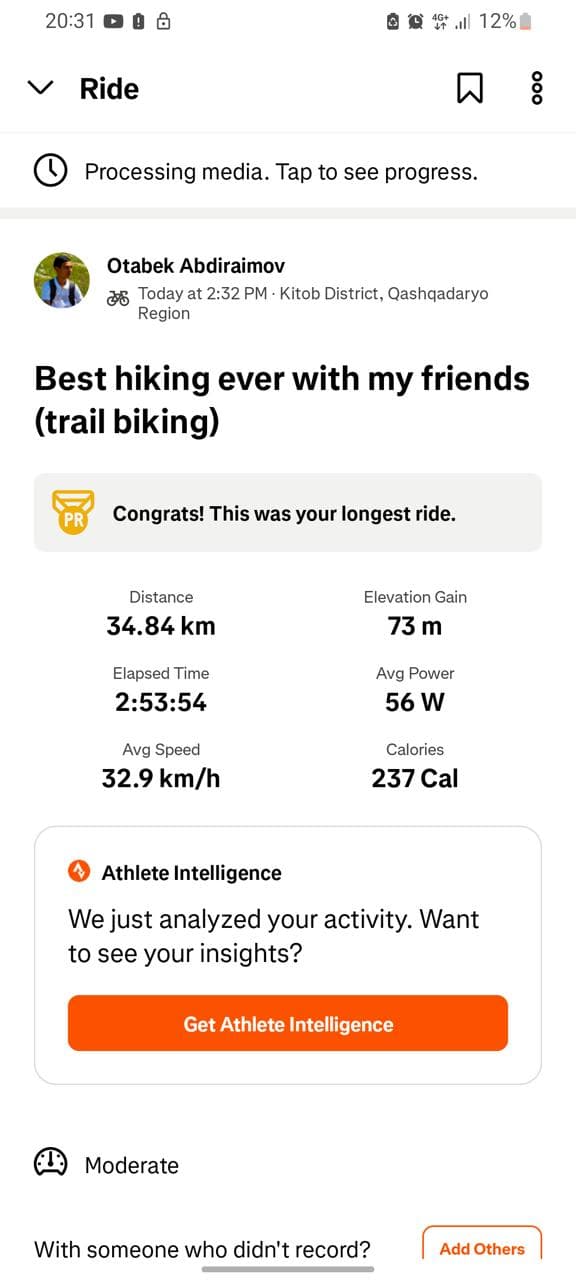The image size is (576, 1280).
Task: Tap the alarm icon in the status bar
Action: (x=416, y=21)
